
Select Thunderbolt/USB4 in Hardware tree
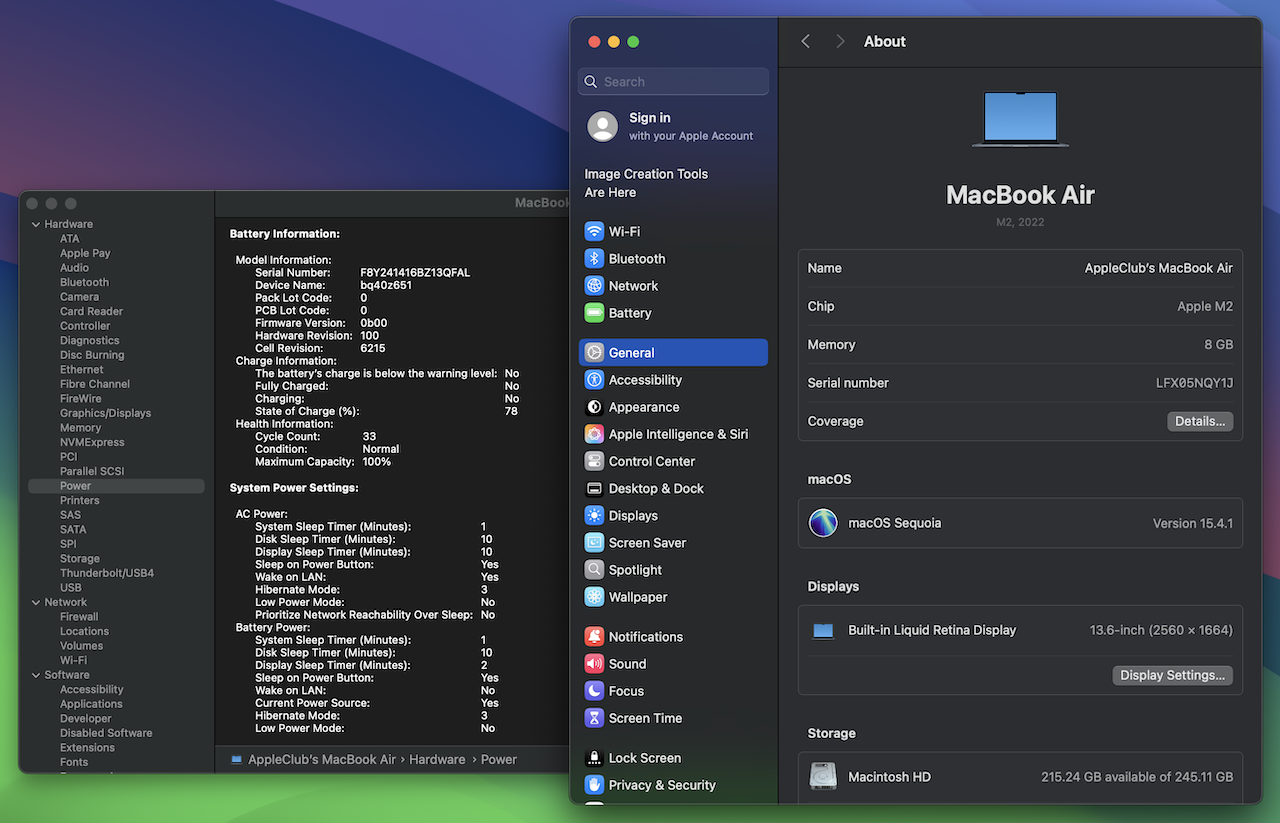pyautogui.click(x=106, y=573)
